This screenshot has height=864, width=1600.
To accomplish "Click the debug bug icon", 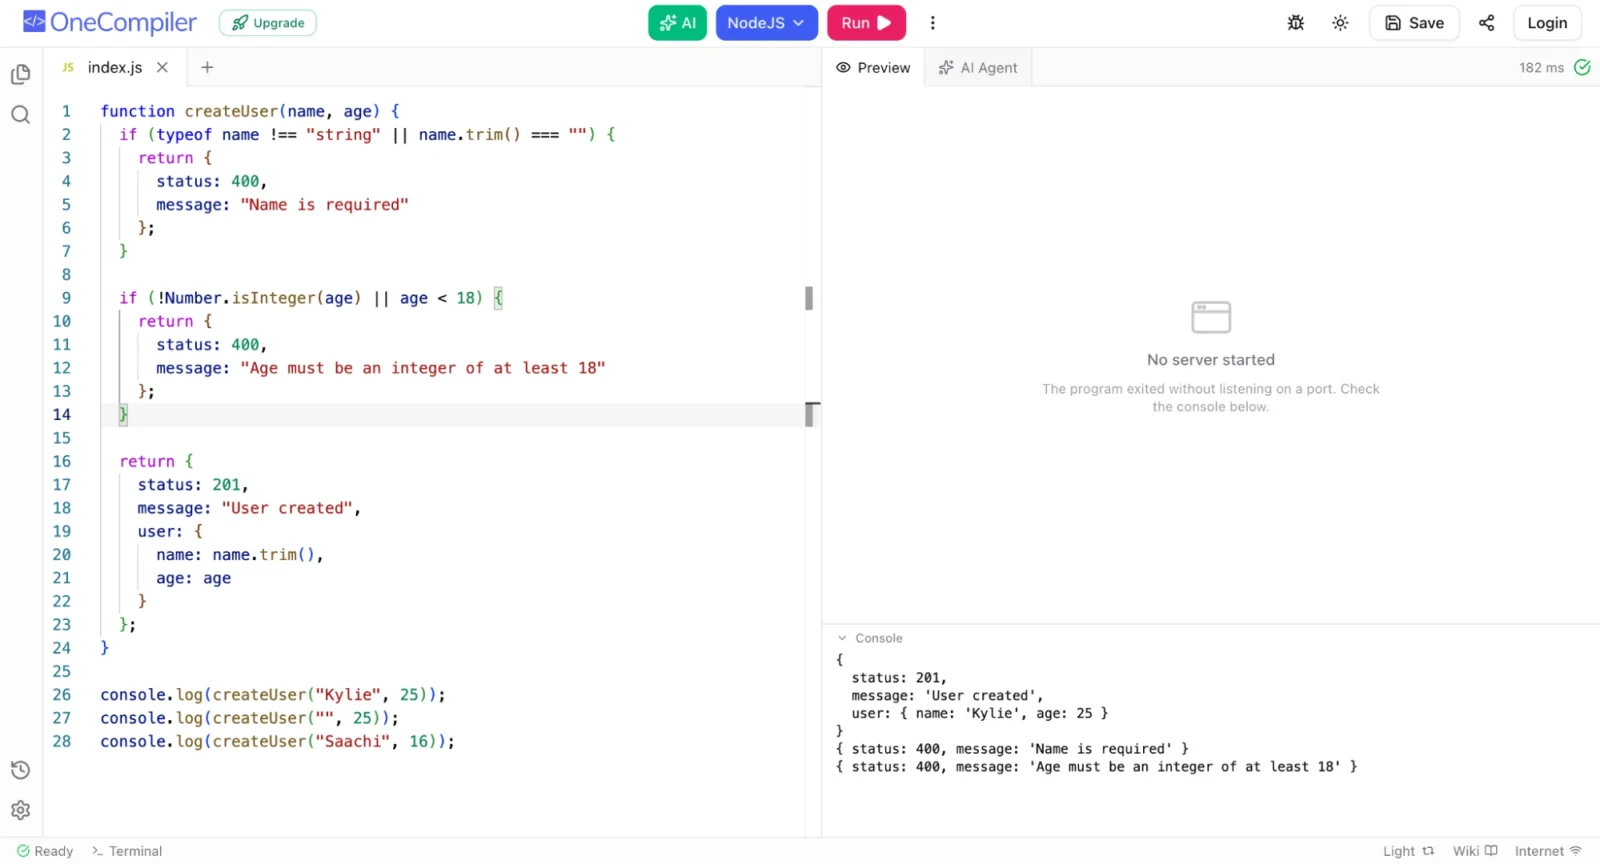I will click(1296, 23).
